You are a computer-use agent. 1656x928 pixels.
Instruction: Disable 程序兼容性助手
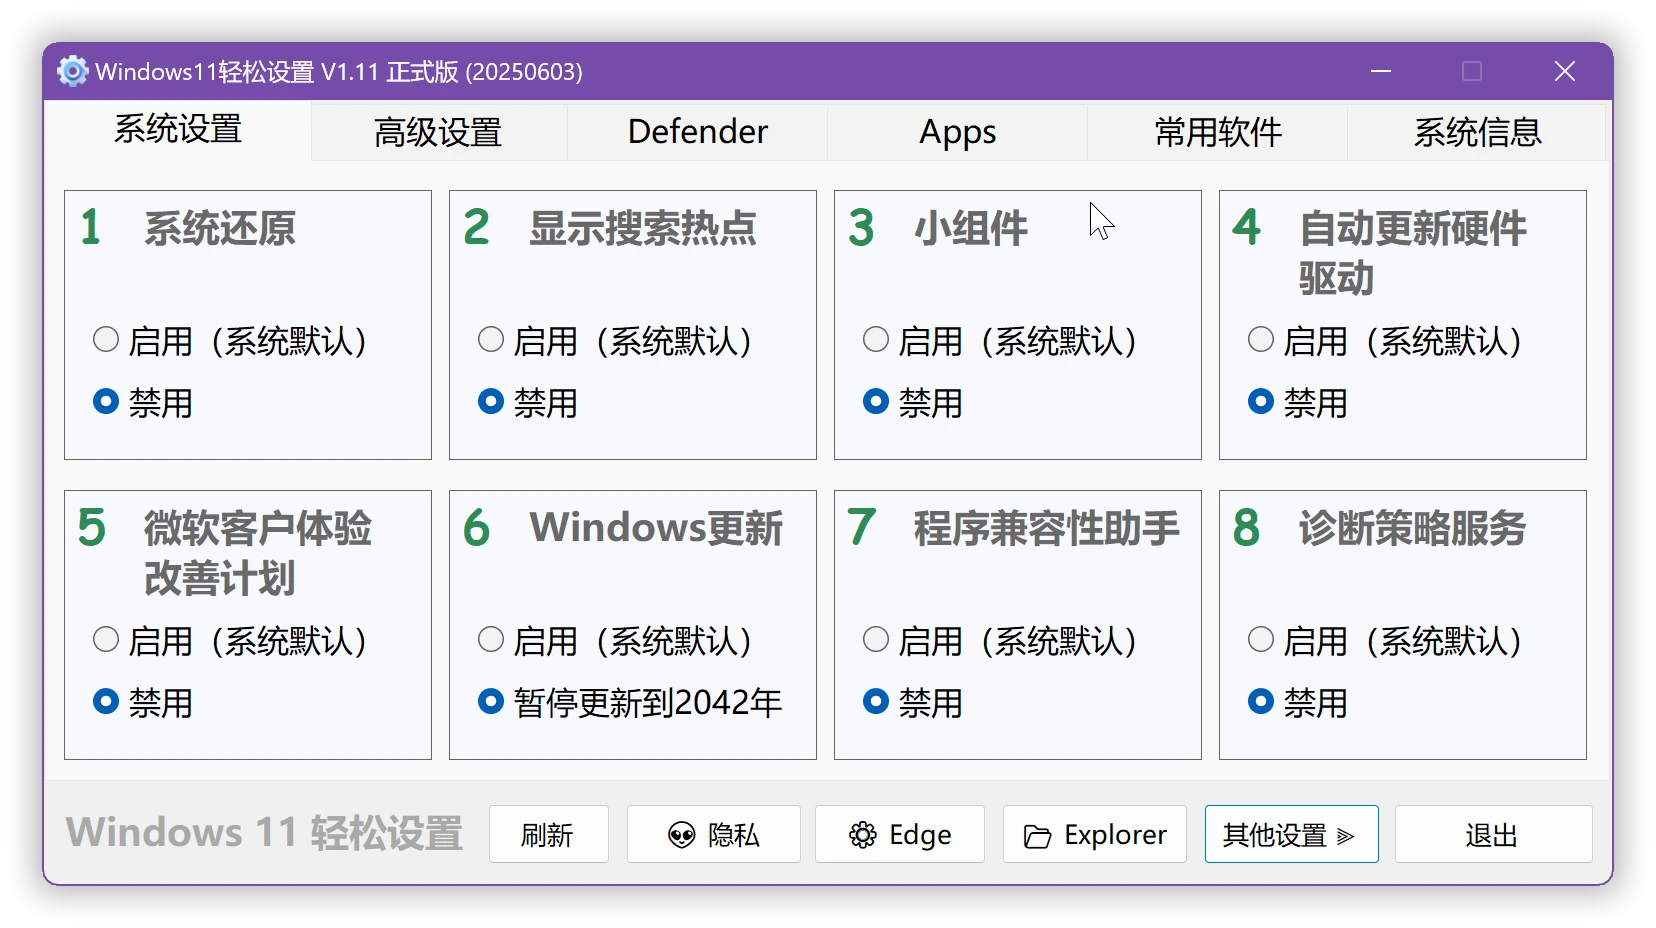pyautogui.click(x=876, y=702)
